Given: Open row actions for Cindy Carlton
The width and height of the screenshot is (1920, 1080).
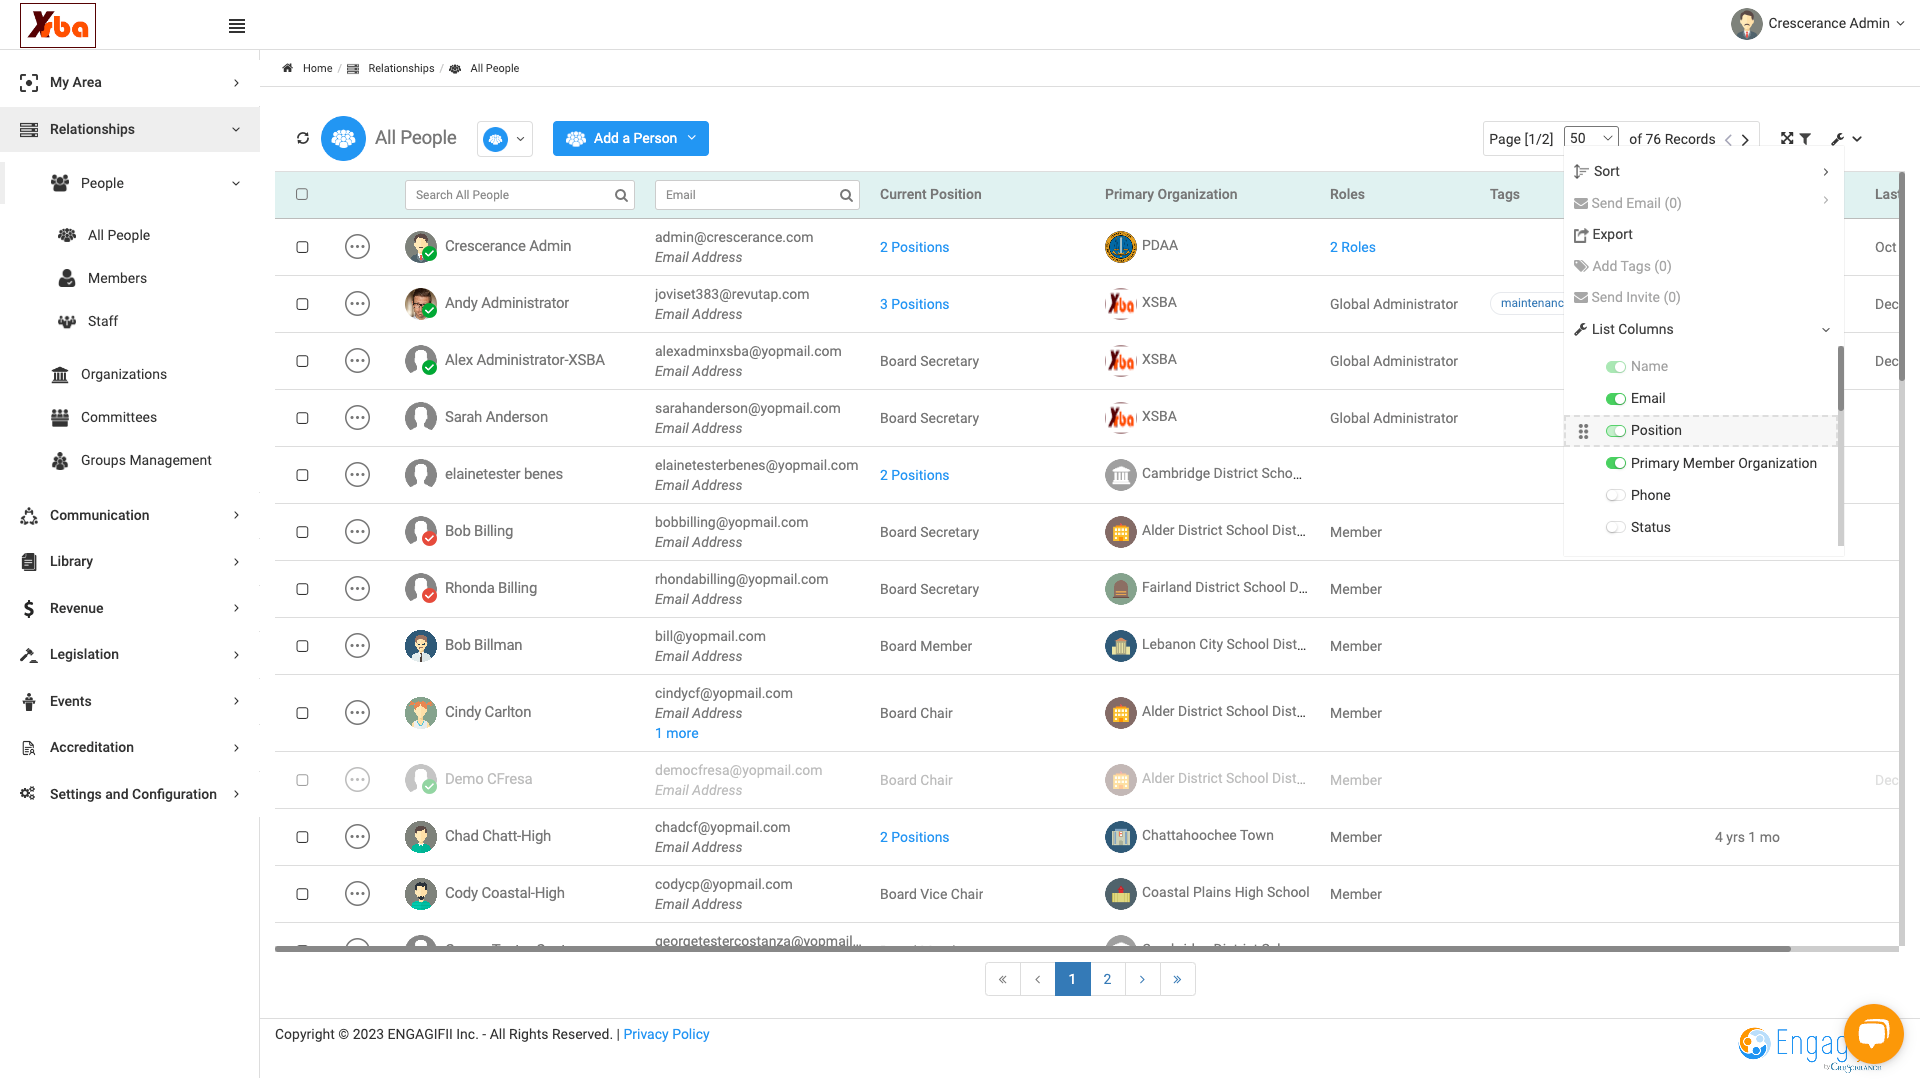Looking at the screenshot, I should coord(357,712).
